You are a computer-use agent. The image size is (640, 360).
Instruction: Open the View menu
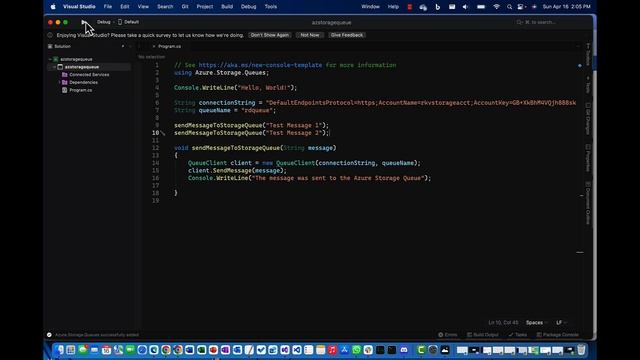point(143,7)
